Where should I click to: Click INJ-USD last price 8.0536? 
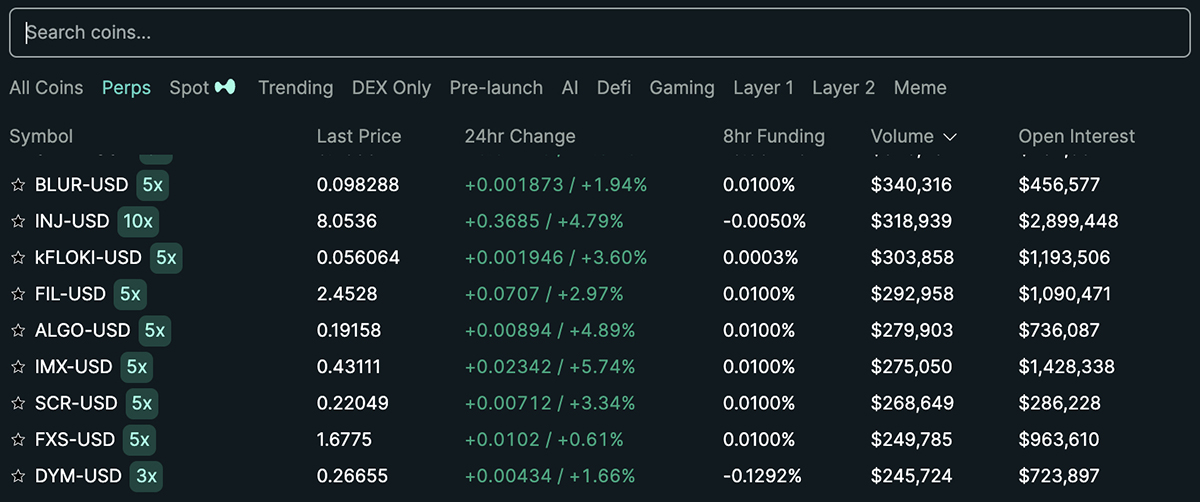click(x=346, y=221)
